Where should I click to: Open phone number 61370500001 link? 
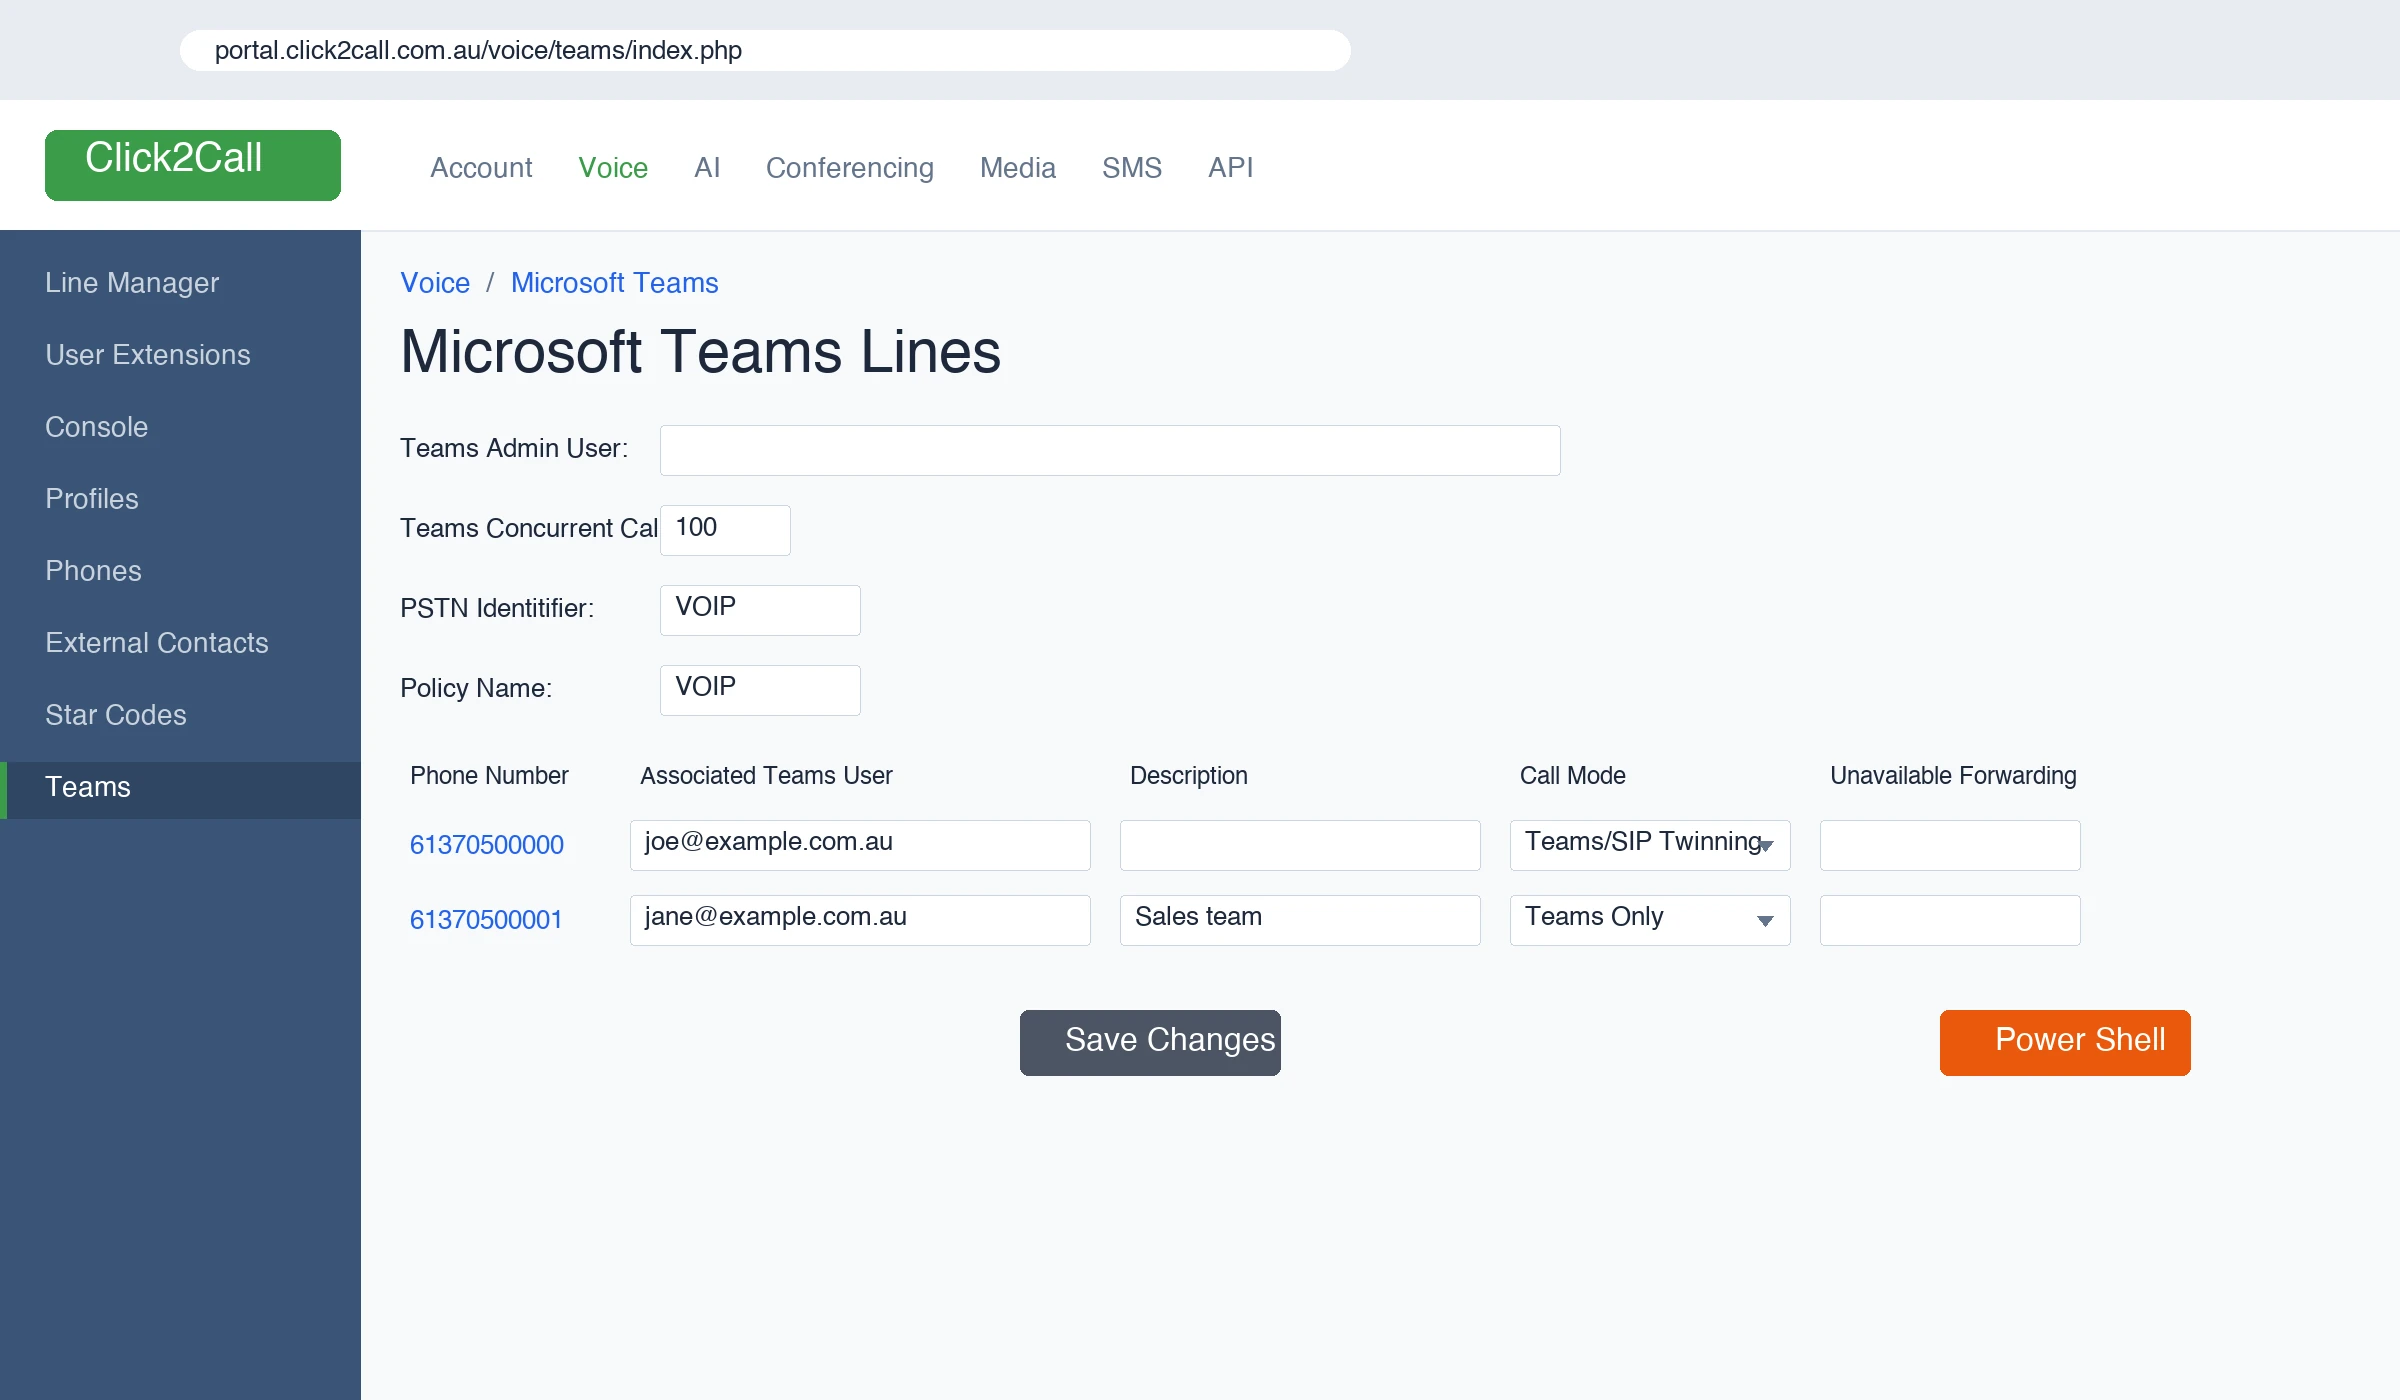[486, 920]
